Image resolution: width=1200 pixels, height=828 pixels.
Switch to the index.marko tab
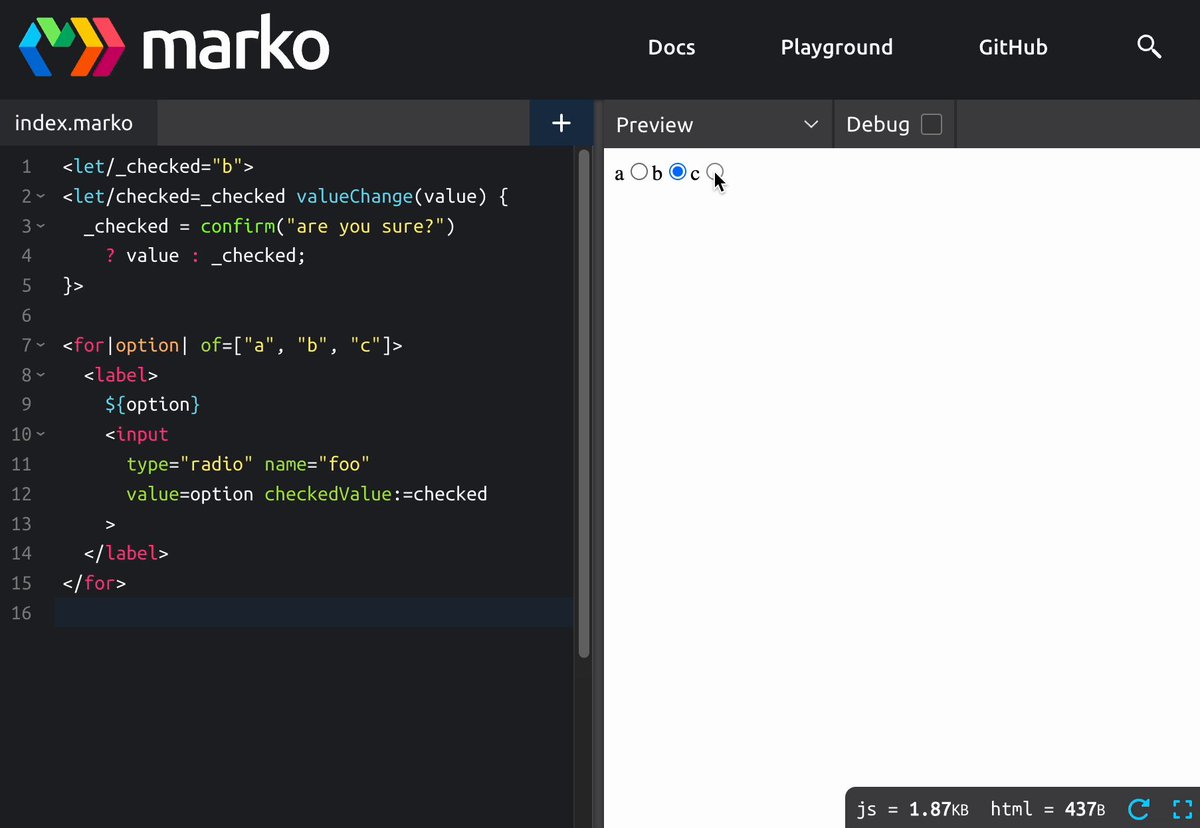pyautogui.click(x=74, y=124)
